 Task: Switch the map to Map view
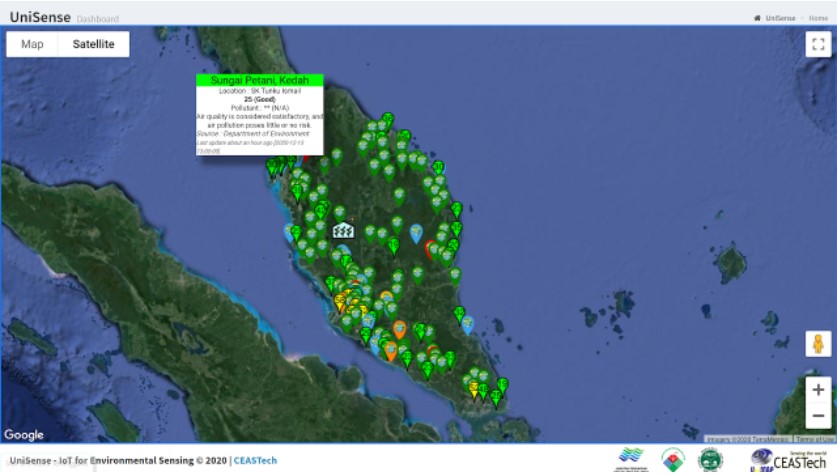(x=32, y=44)
